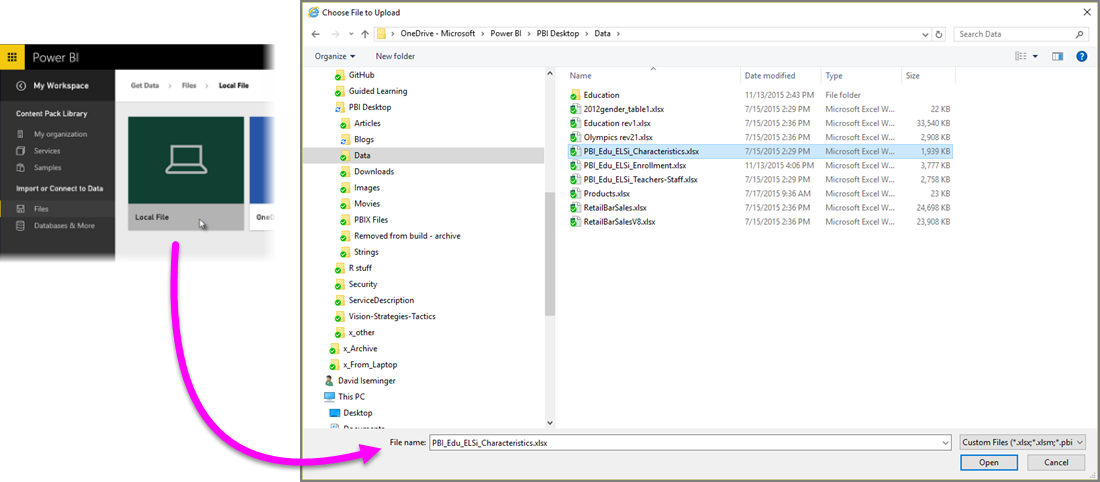Click the OneDrive - Microsoft breadcrumb
The image size is (1100, 482).
[438, 34]
